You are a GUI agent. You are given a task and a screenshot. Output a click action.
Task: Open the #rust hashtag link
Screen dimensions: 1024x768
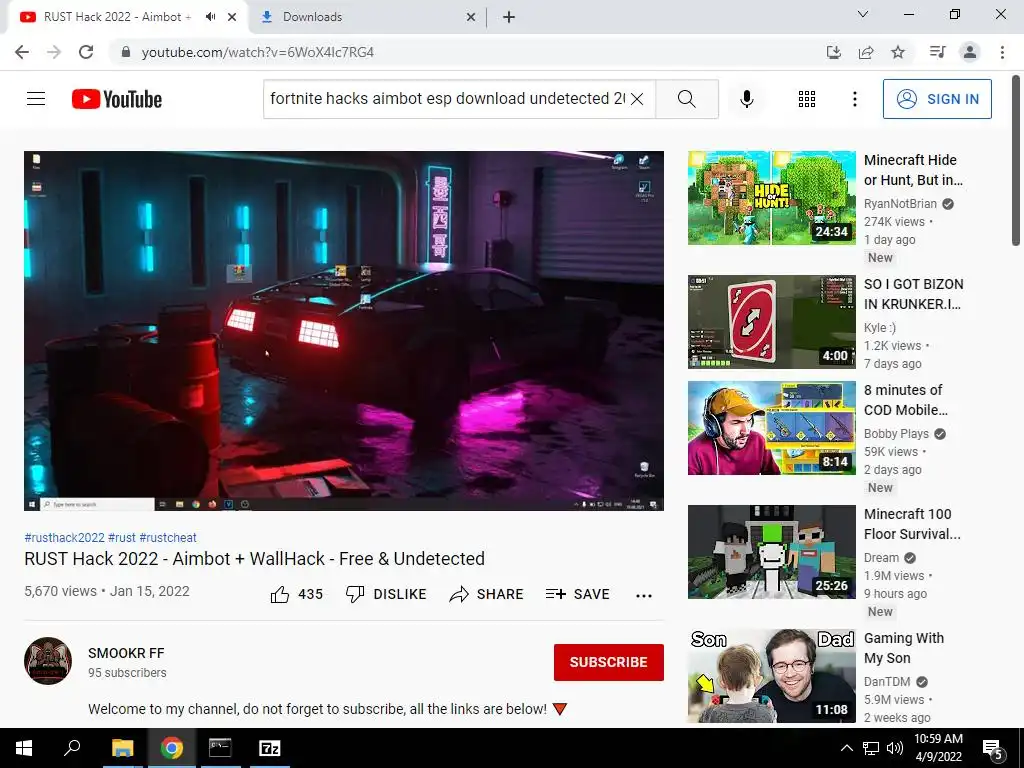121,537
